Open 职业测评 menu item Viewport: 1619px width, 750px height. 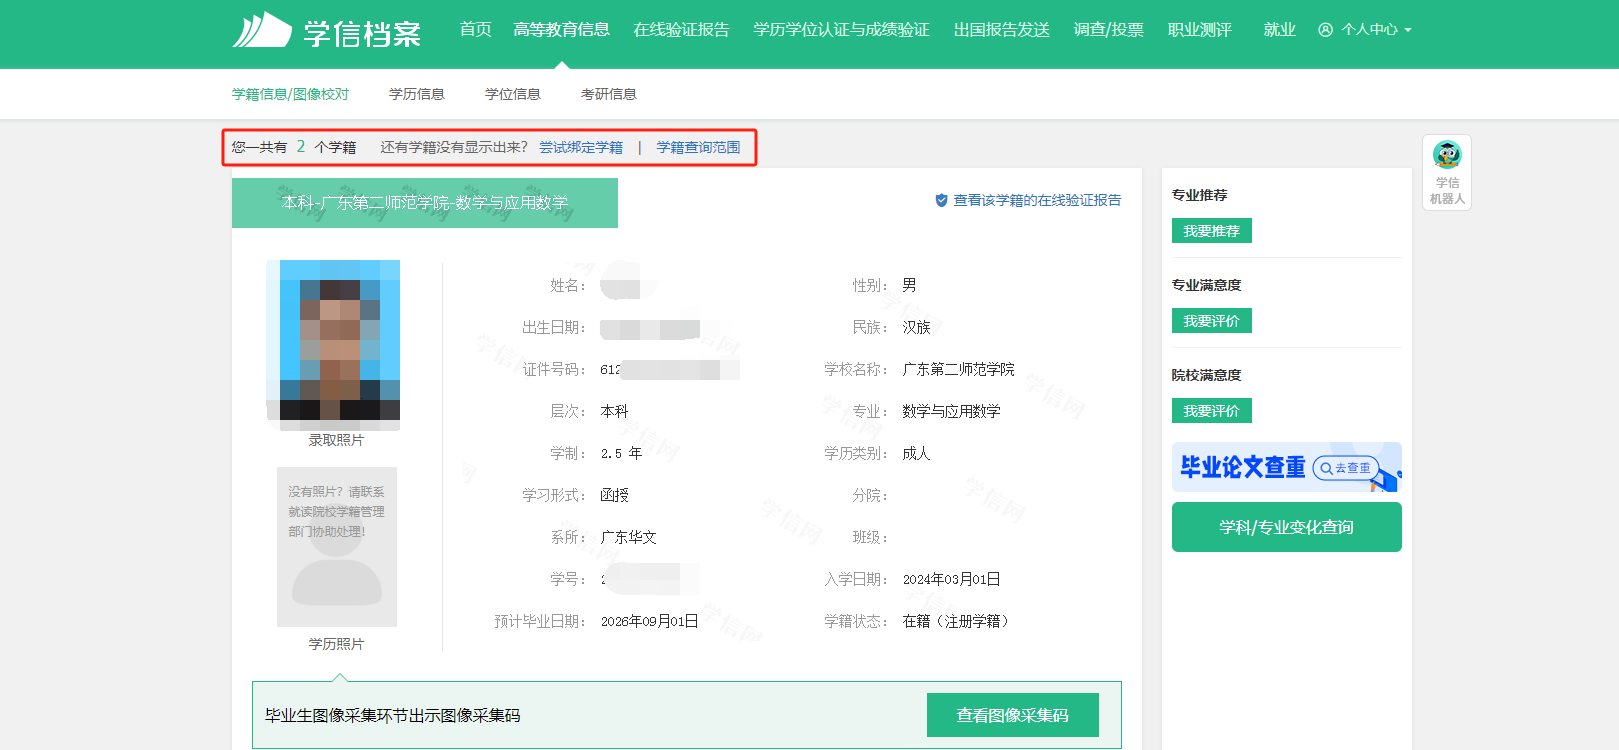pos(1200,30)
